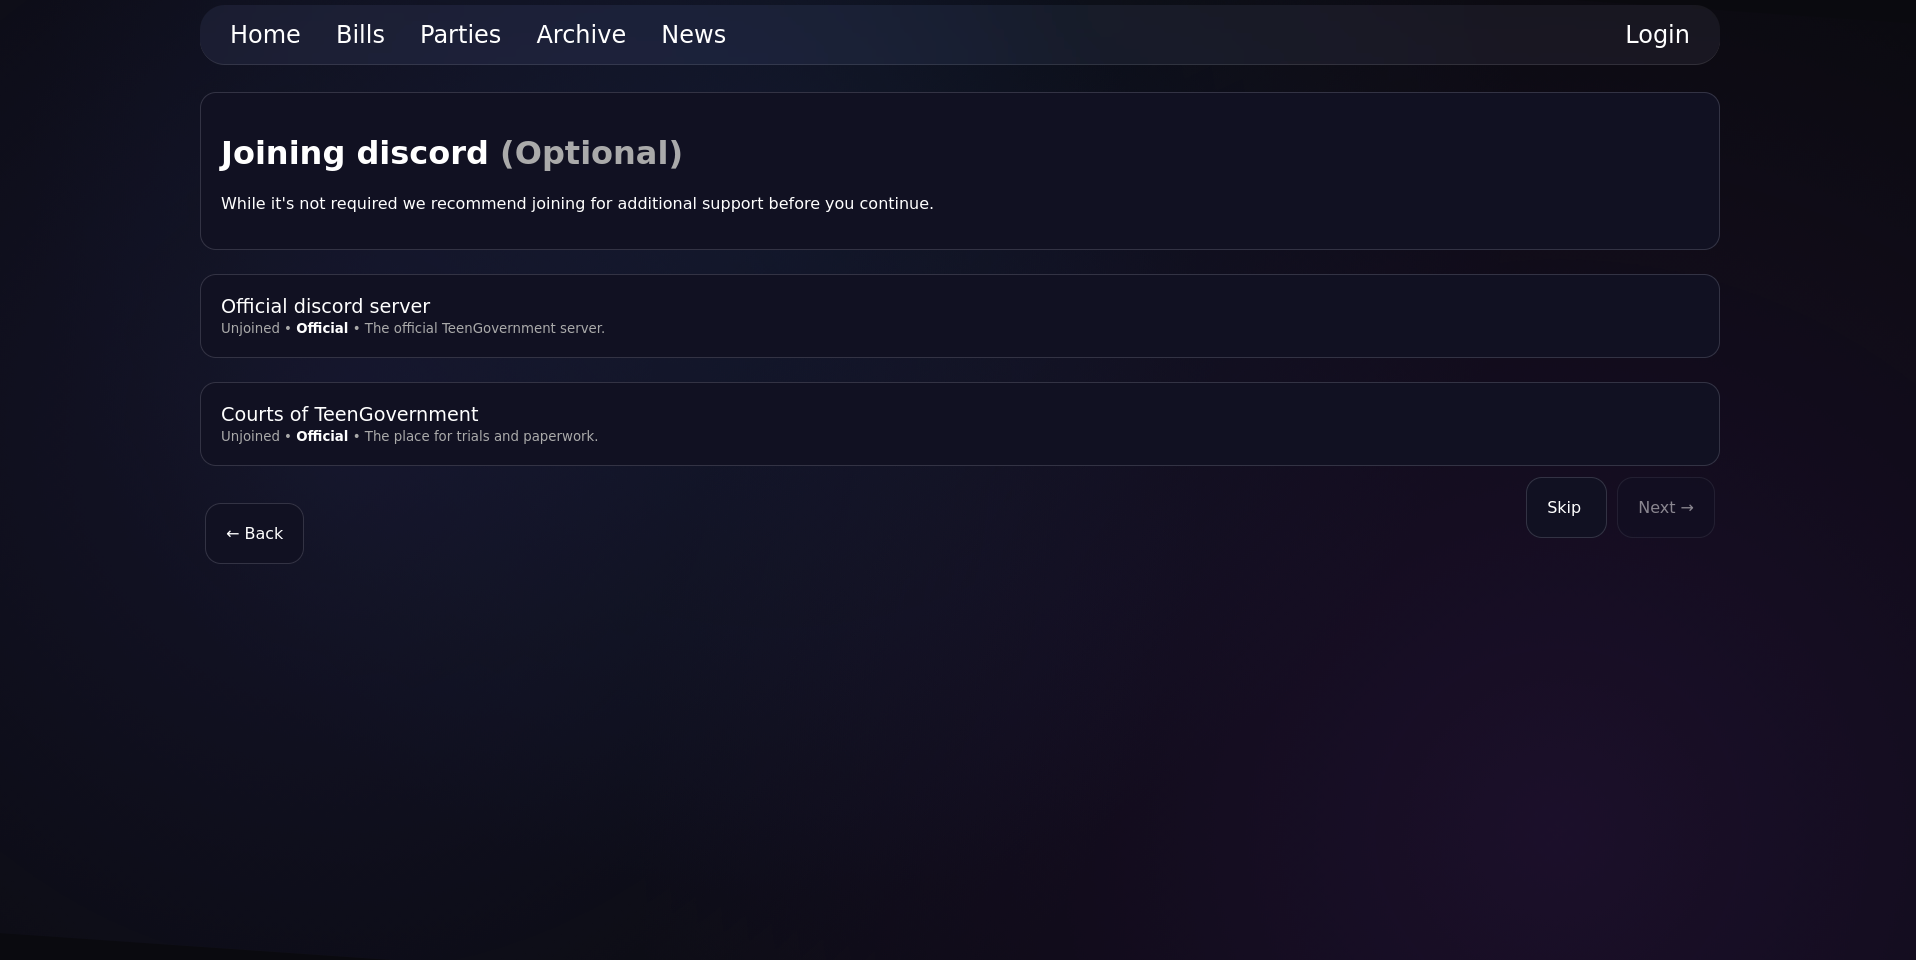
Task: Click "The official TeenGovernment server" description
Action: coord(484,329)
